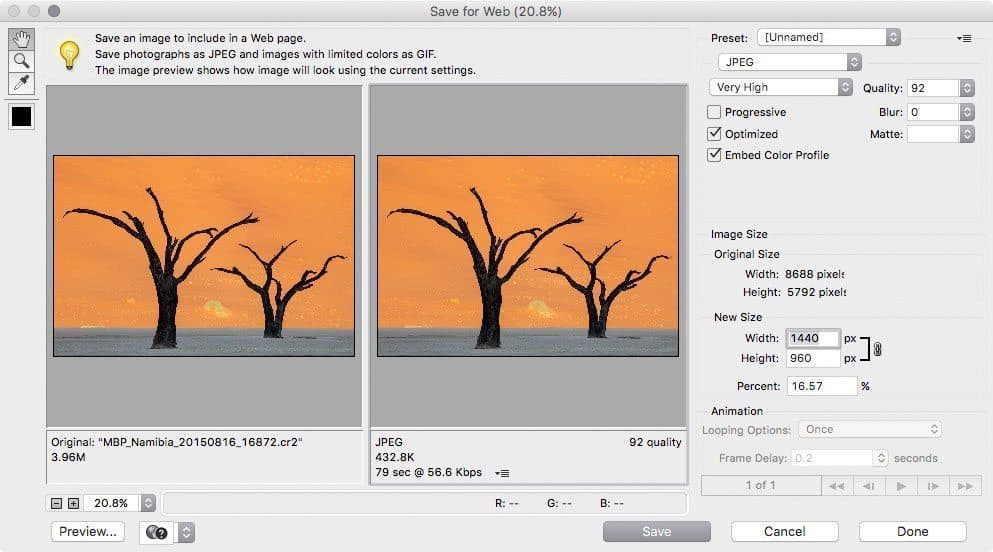Click the constrain proportions chain link icon
Image resolution: width=993 pixels, height=552 pixels.
(x=877, y=349)
